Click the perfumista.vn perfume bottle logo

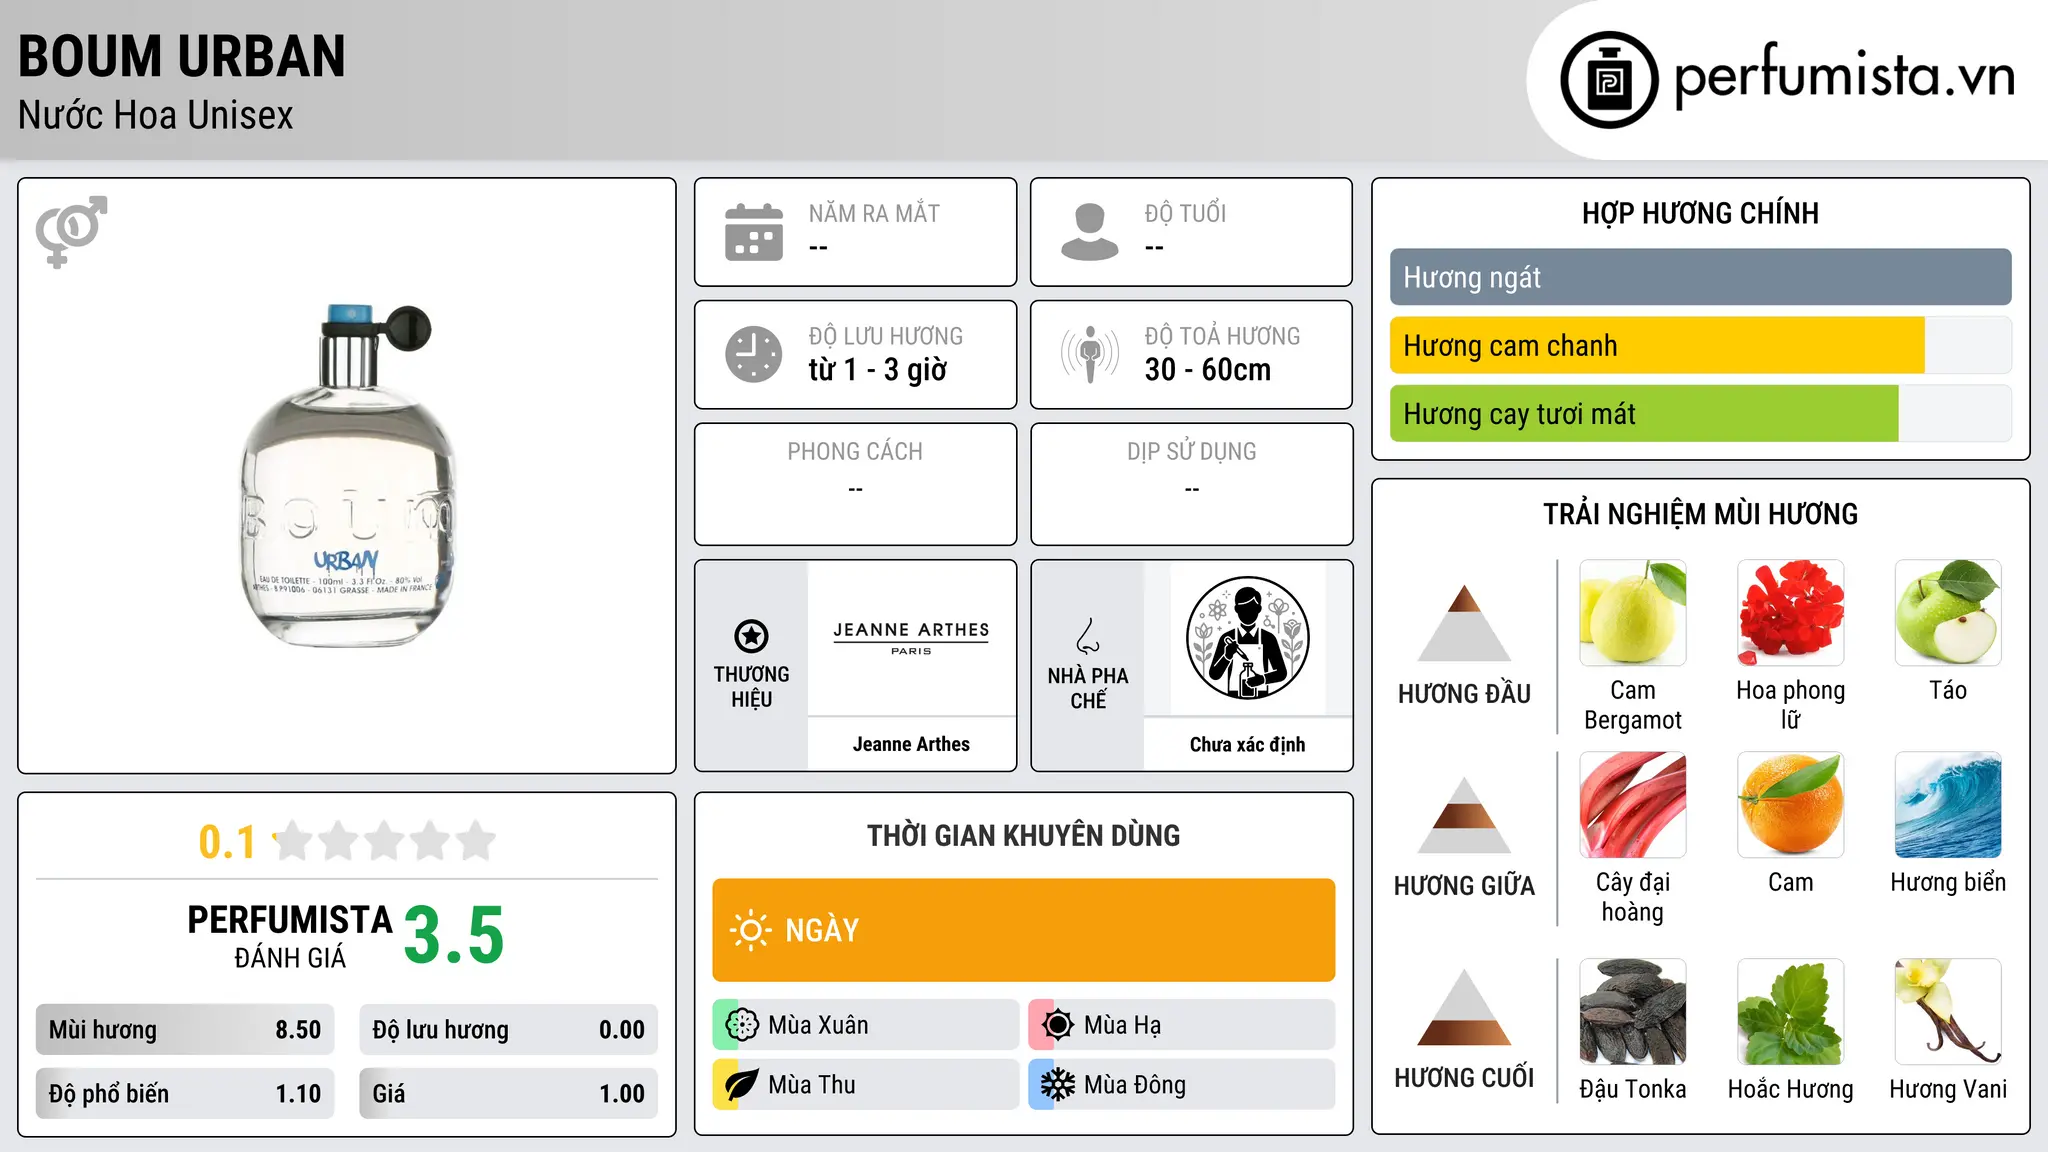(x=1609, y=80)
